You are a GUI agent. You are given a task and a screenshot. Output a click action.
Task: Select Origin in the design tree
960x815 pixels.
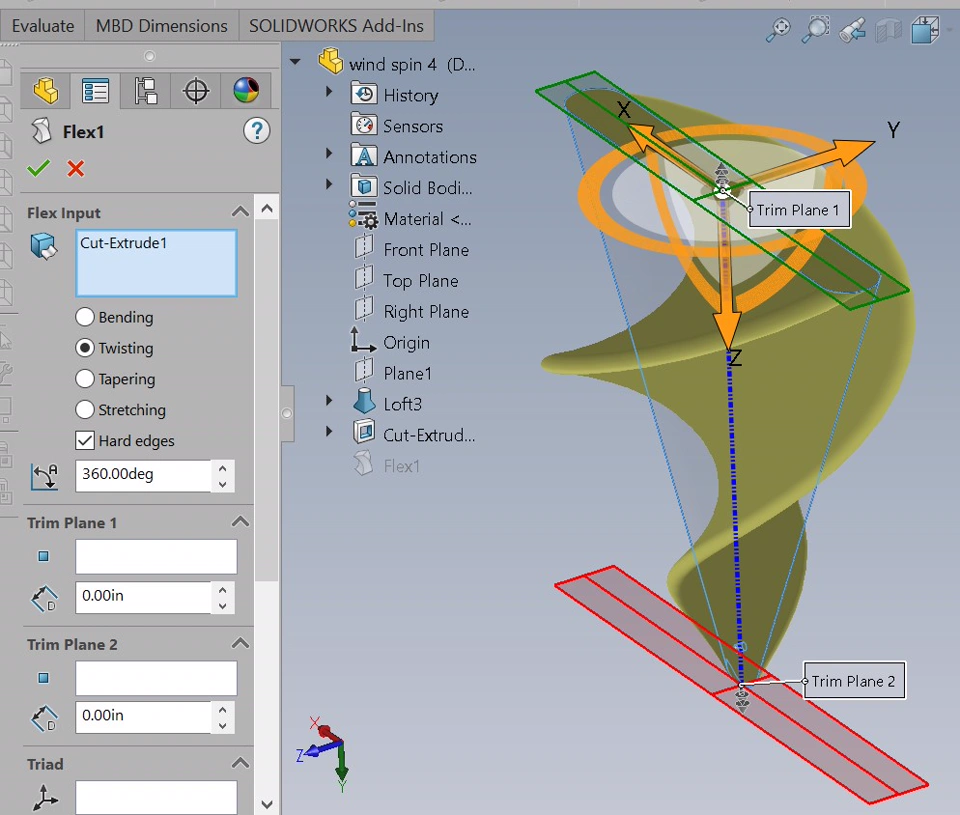[x=406, y=342]
